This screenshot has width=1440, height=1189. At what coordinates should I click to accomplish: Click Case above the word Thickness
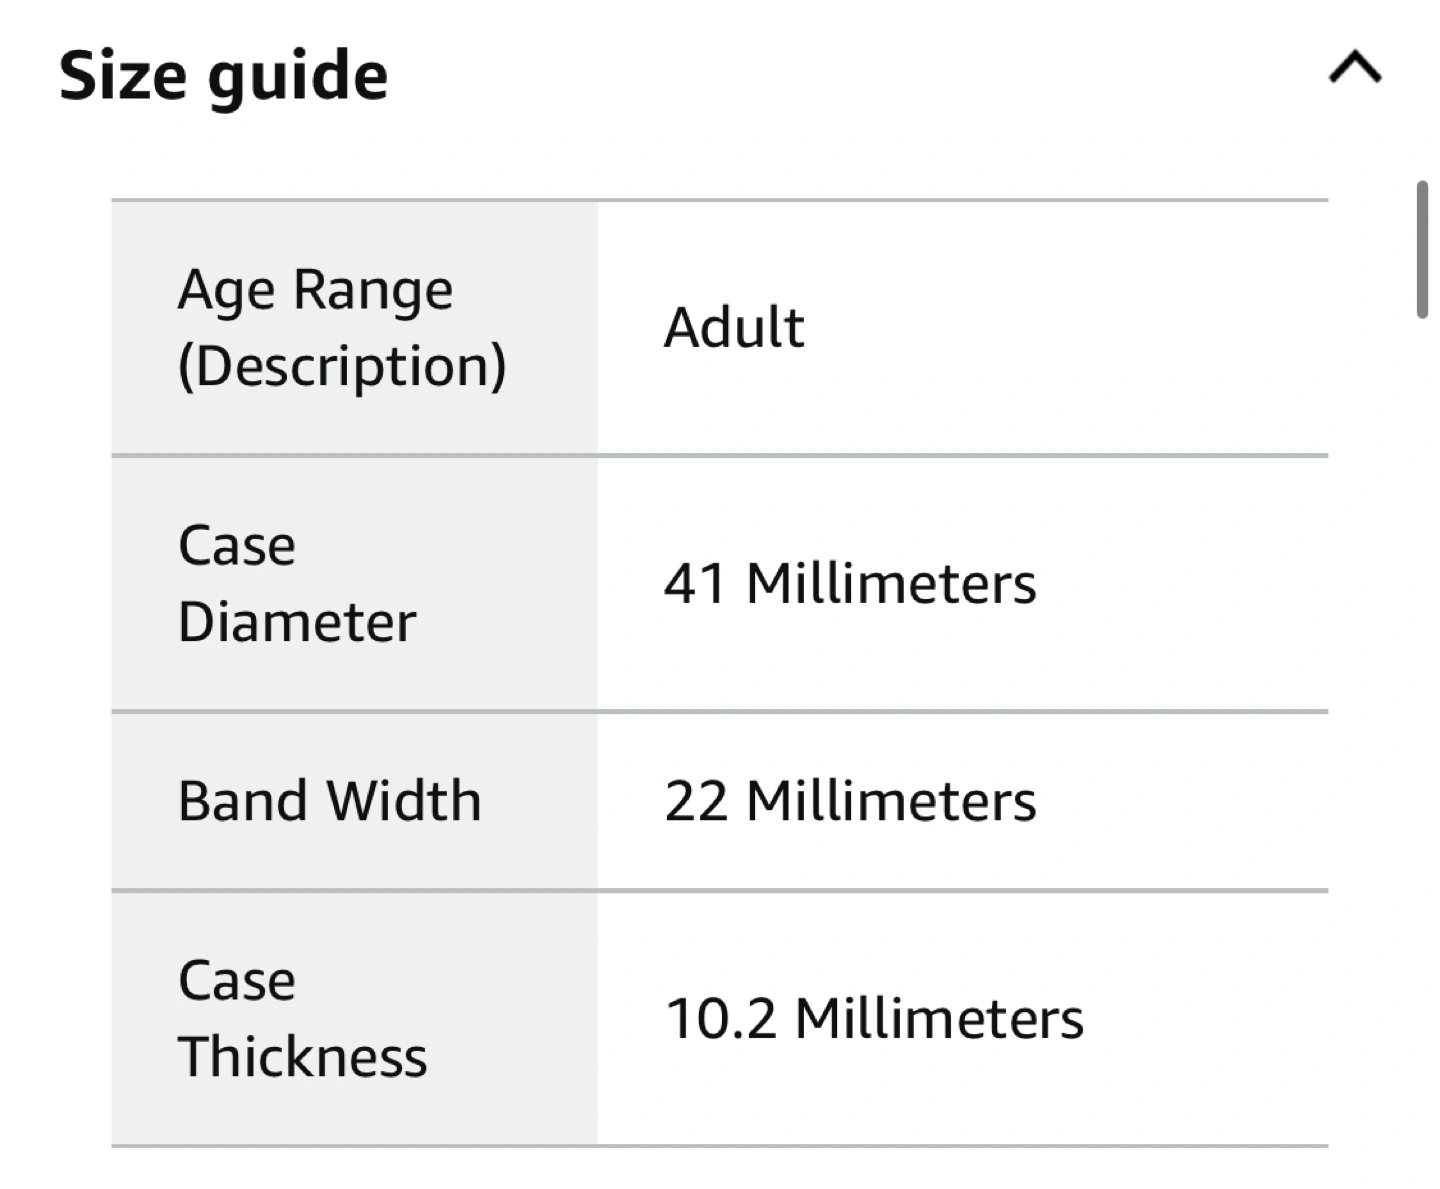coord(237,981)
